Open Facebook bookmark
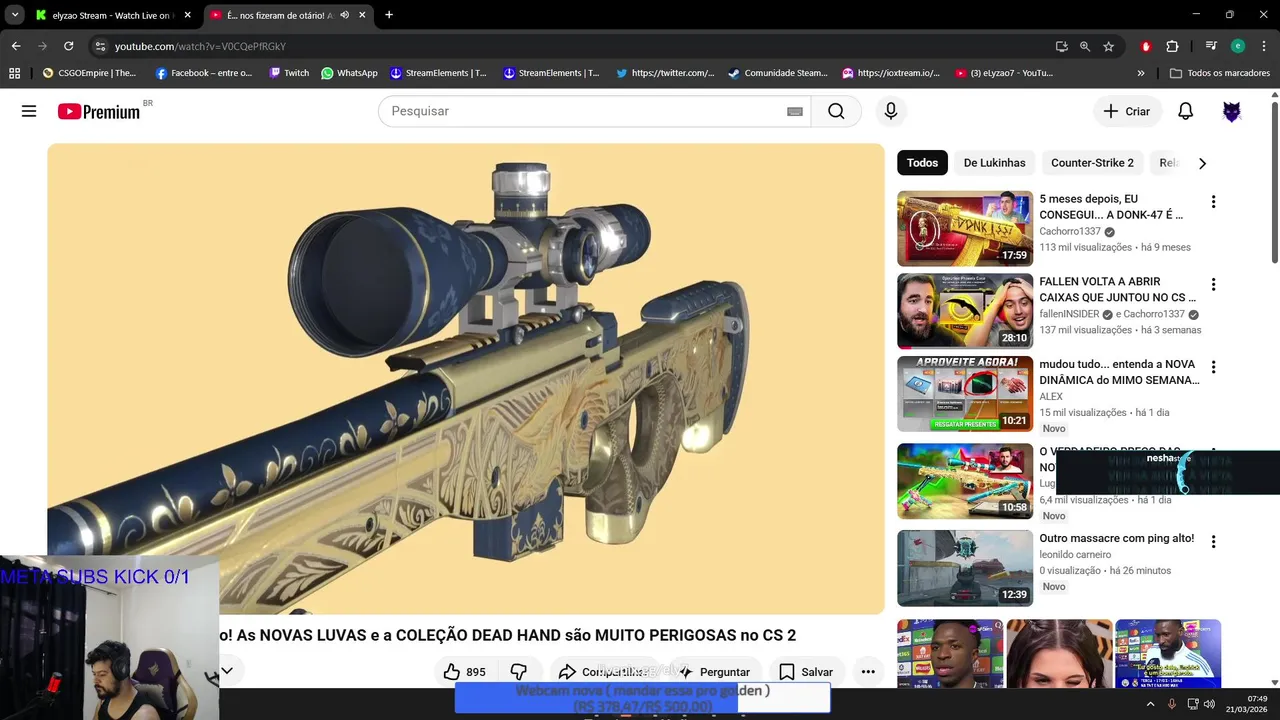 [x=204, y=73]
